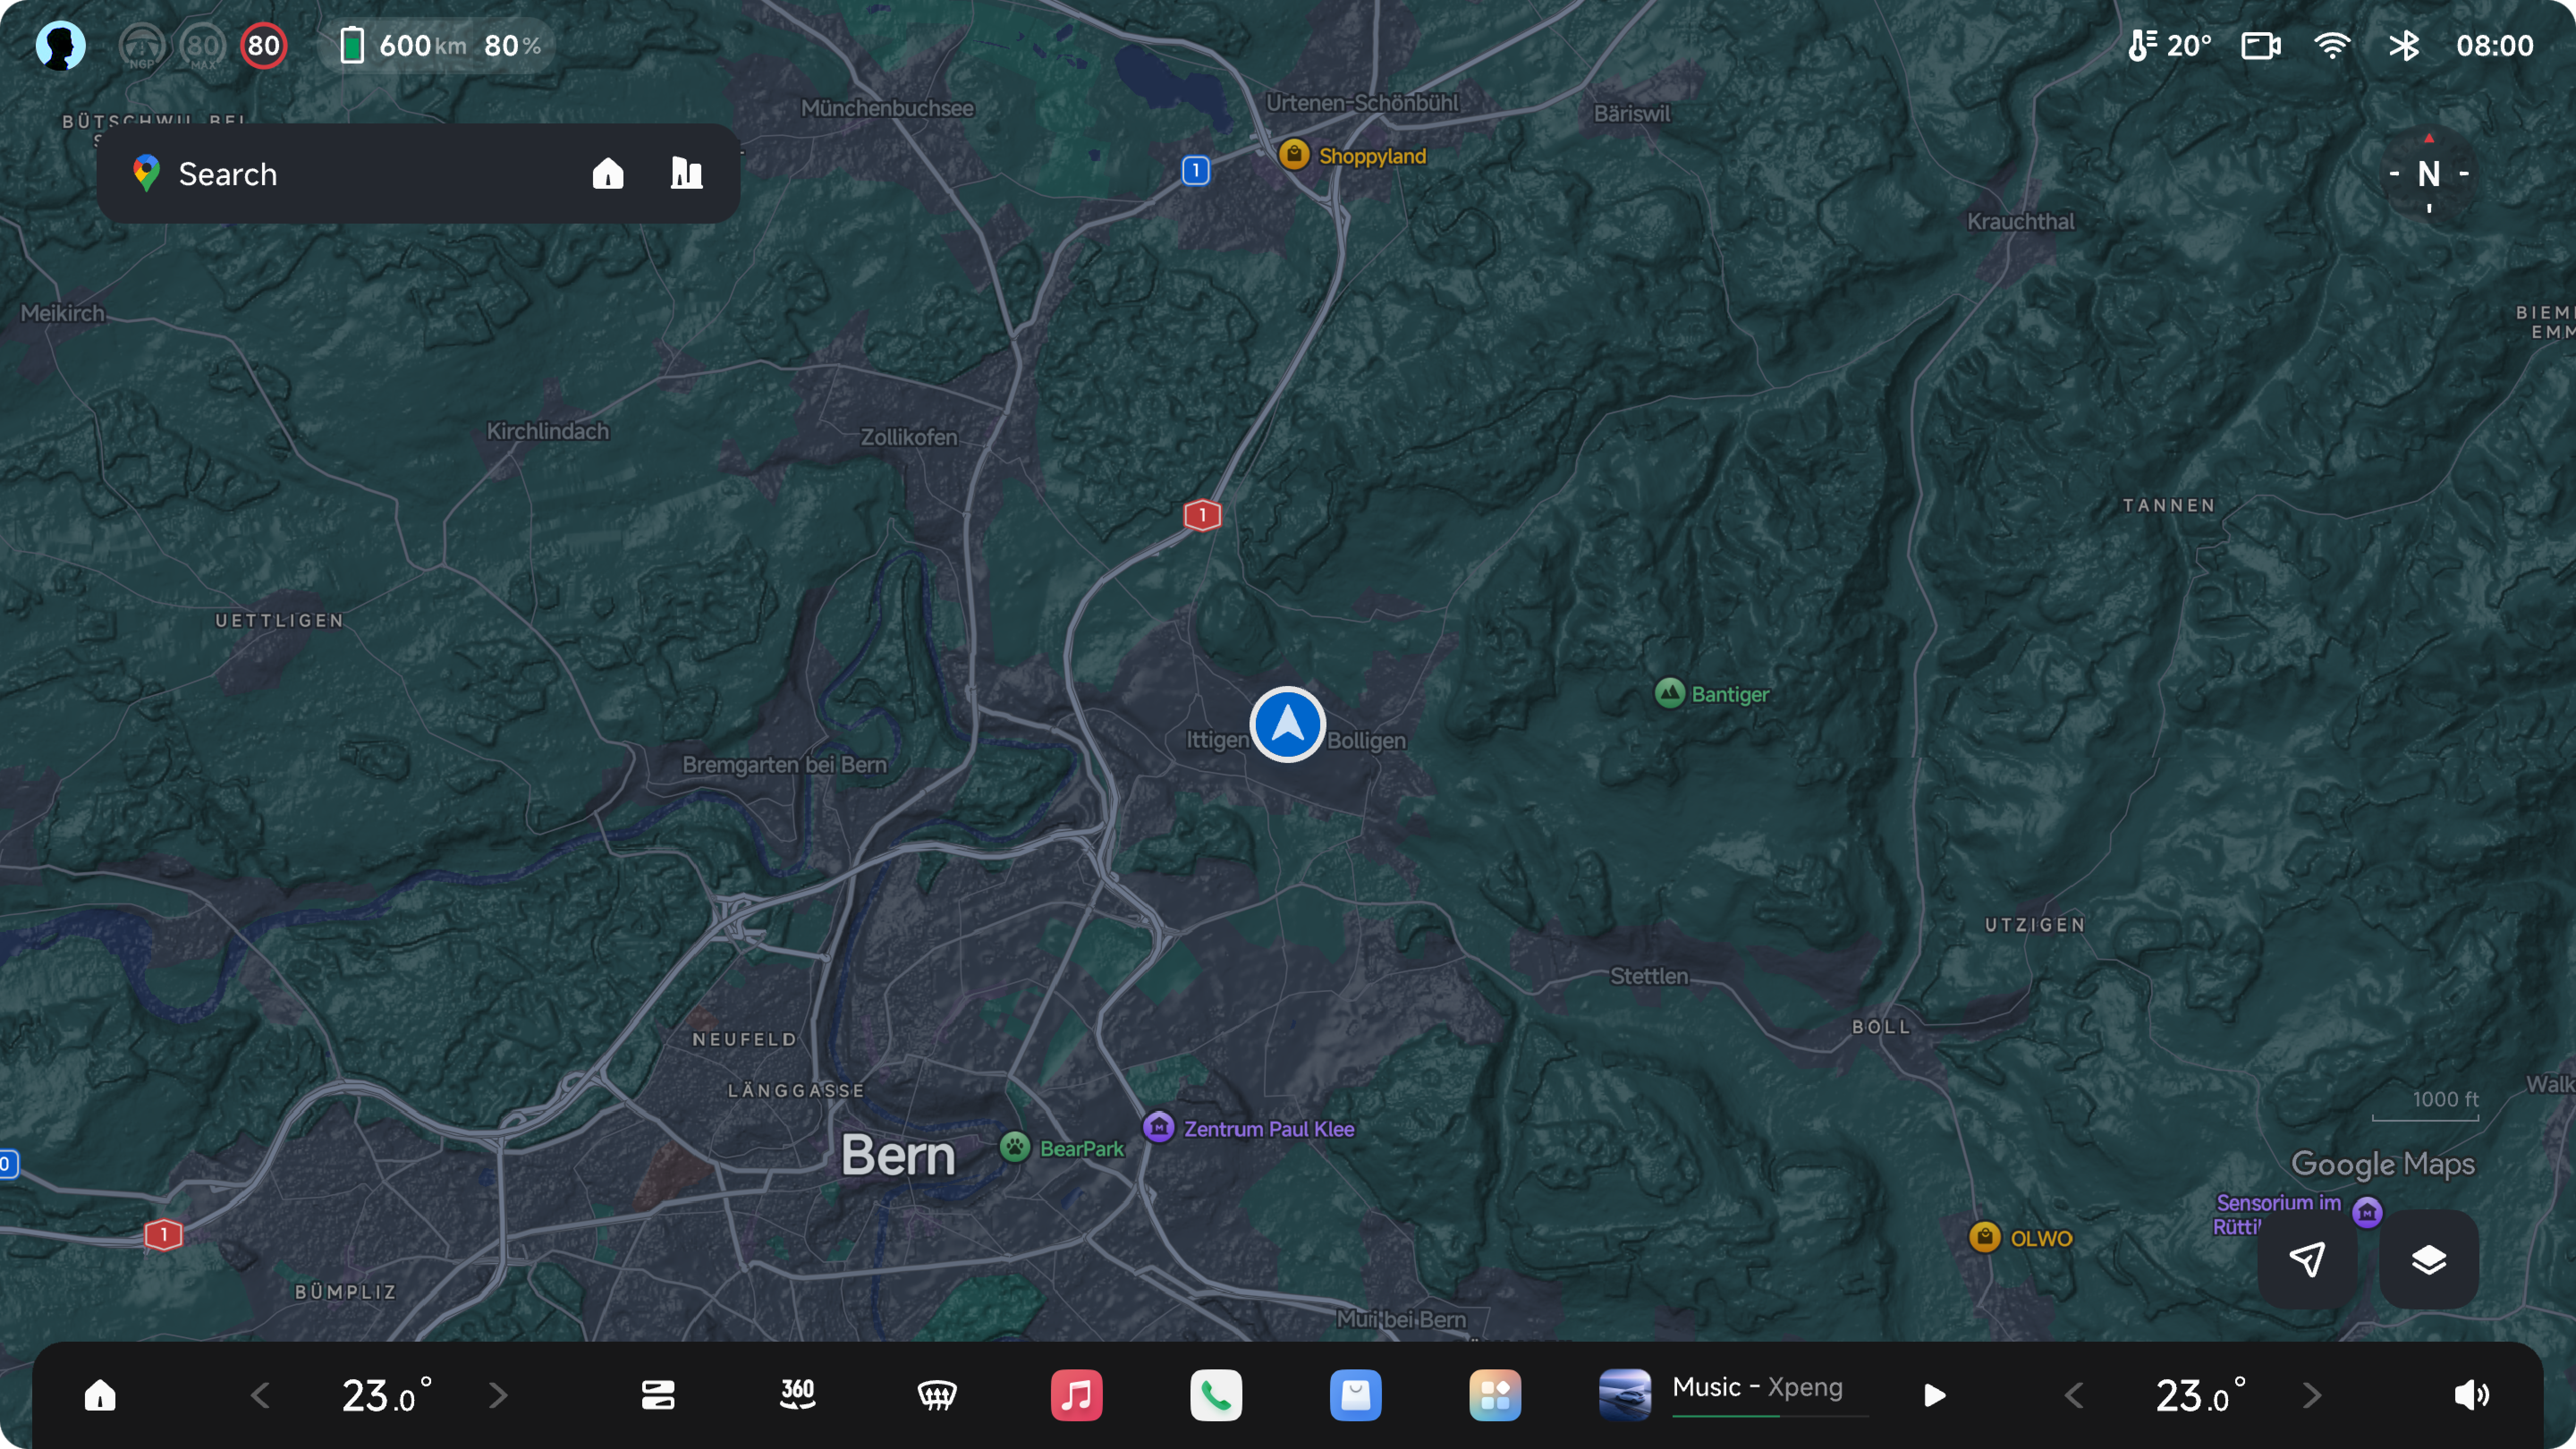Tap the Bern city label

pyautogui.click(x=898, y=1155)
